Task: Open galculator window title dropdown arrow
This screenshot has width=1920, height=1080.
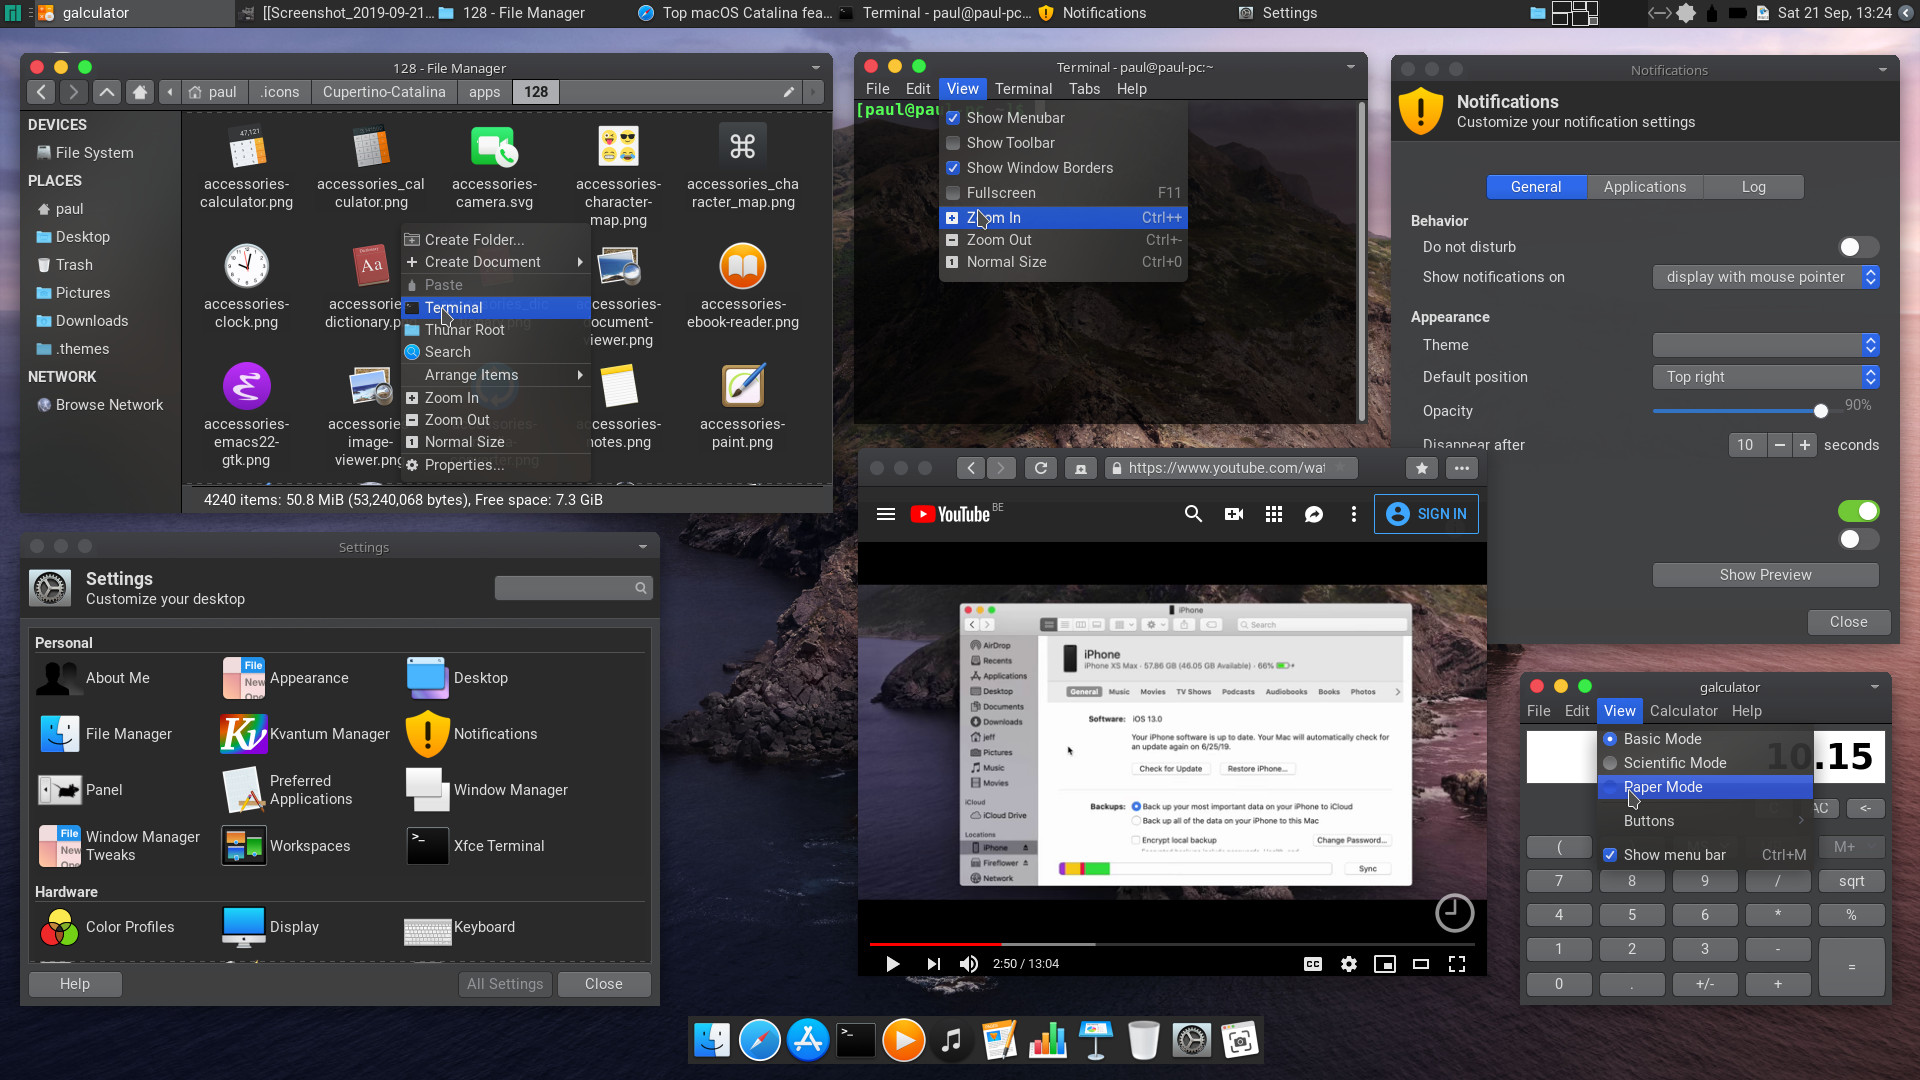Action: point(1875,687)
